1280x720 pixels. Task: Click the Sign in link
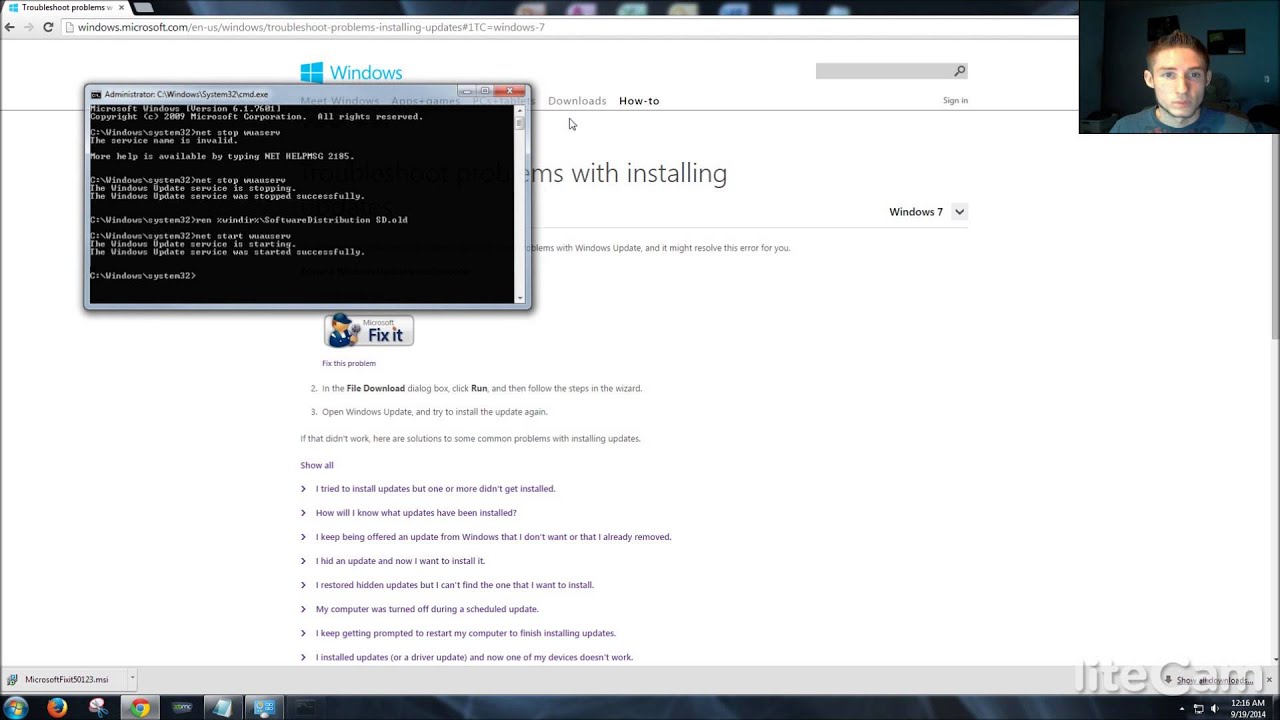[955, 100]
